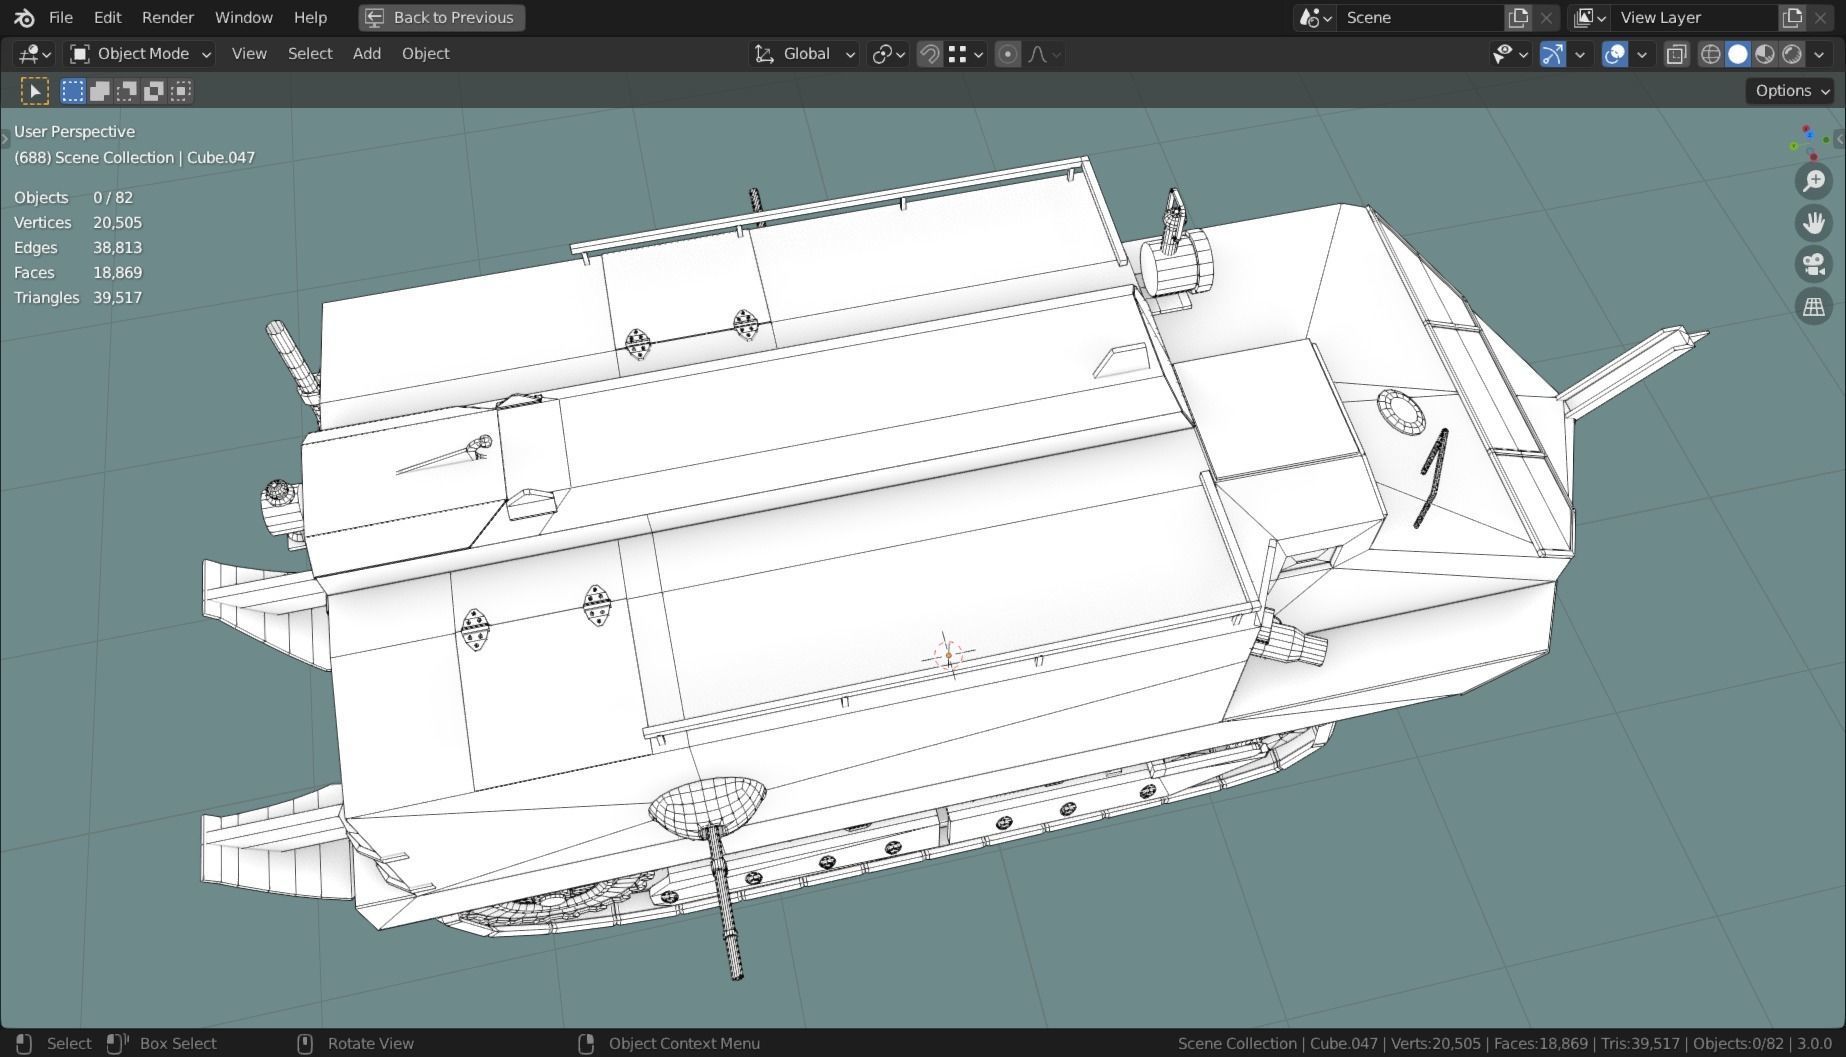Toggle snapping magnet icon
Viewport: 1846px width, 1057px height.
[x=929, y=54]
